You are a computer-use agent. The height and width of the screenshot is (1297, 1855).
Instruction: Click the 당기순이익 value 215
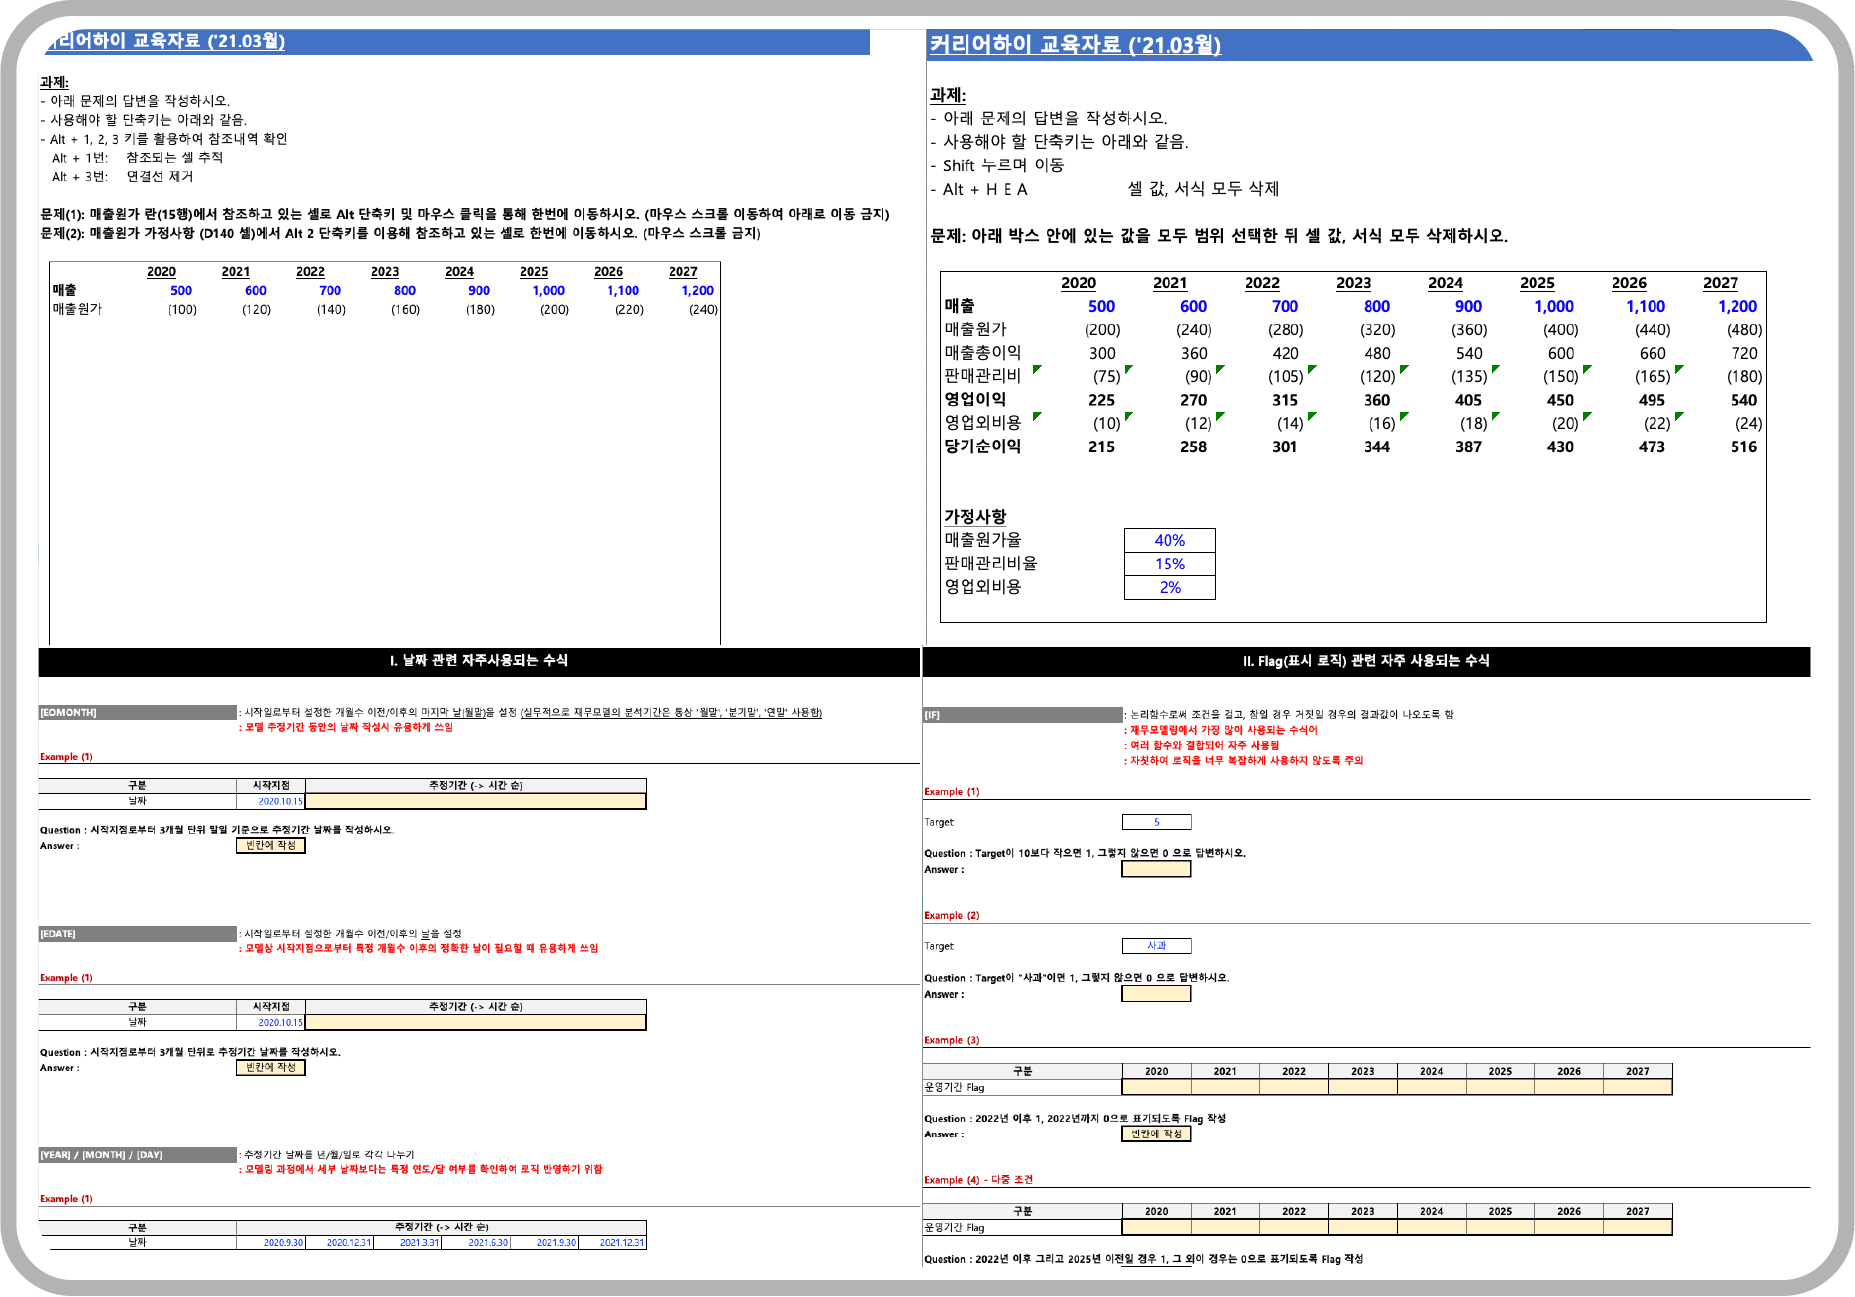[1101, 447]
